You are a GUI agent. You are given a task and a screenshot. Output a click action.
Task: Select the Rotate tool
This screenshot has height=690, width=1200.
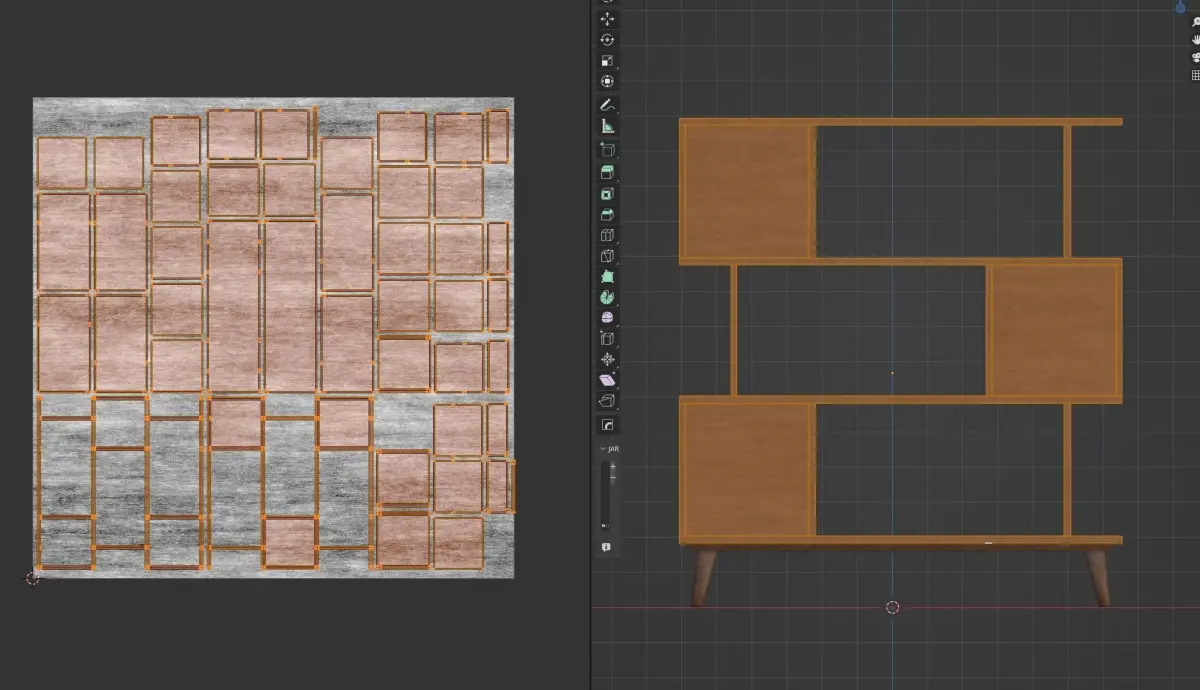tap(607, 40)
